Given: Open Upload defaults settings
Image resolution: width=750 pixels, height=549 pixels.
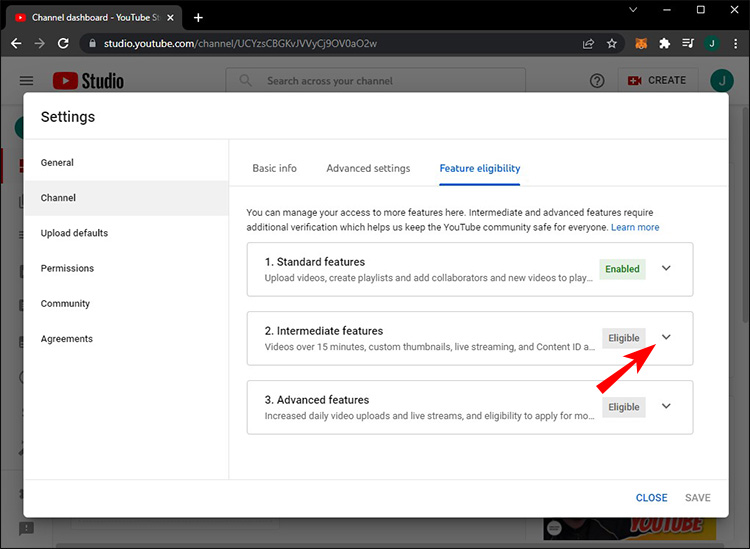Looking at the screenshot, I should (126, 233).
